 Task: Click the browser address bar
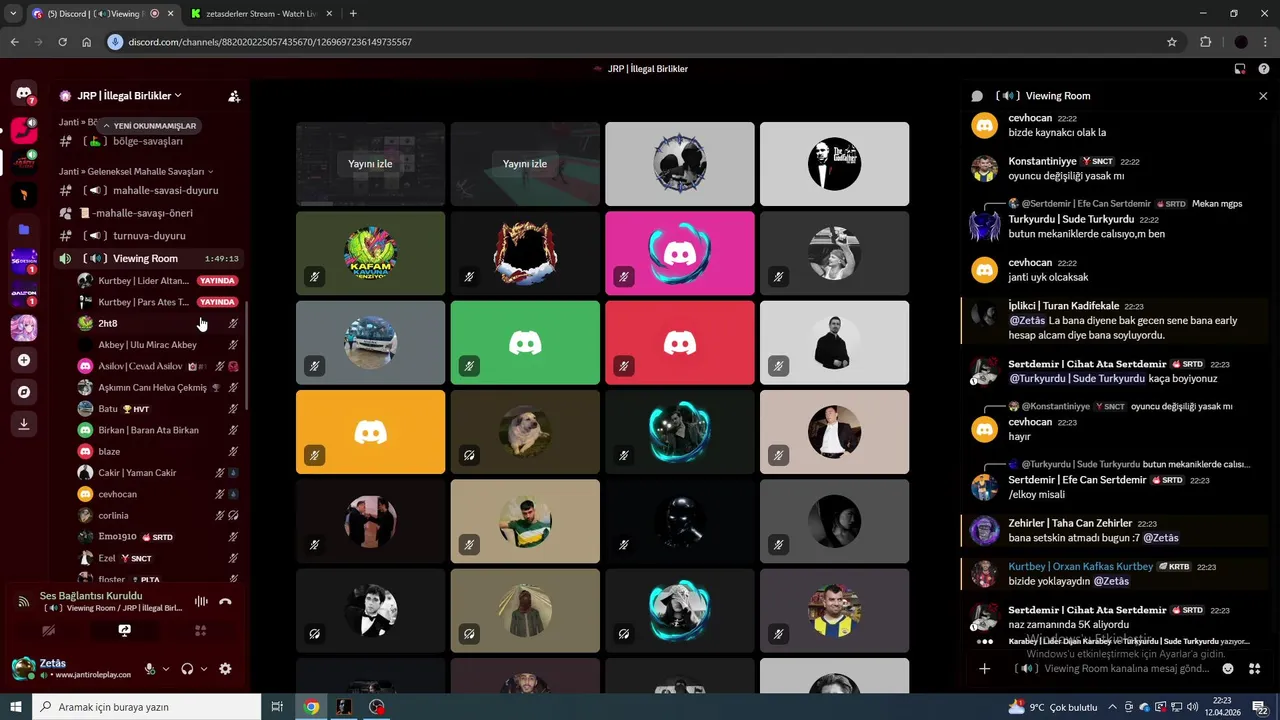(640, 42)
